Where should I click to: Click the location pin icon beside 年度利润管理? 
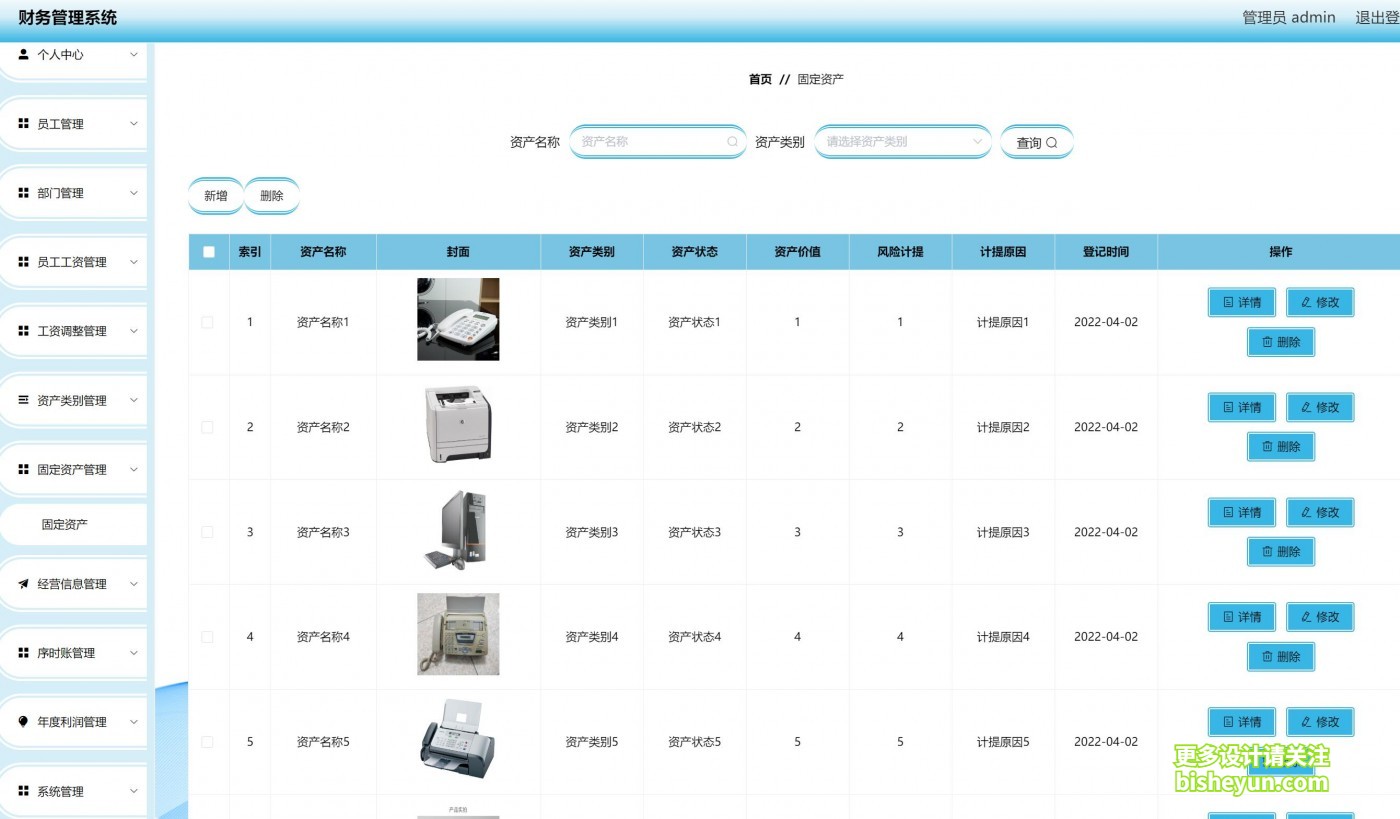pos(24,722)
